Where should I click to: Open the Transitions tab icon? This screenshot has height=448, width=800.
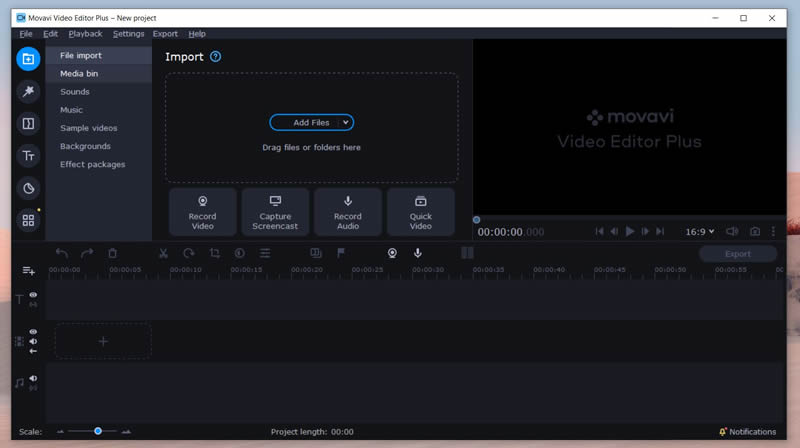tap(28, 123)
